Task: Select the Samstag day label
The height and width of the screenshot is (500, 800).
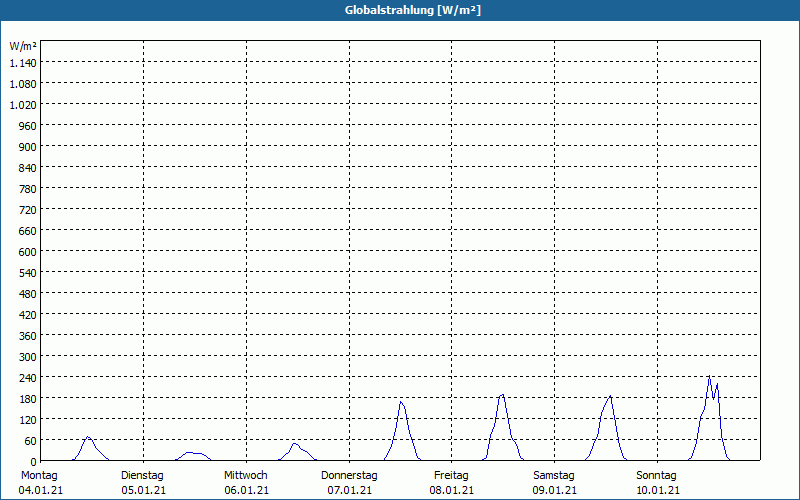Action: coord(554,476)
